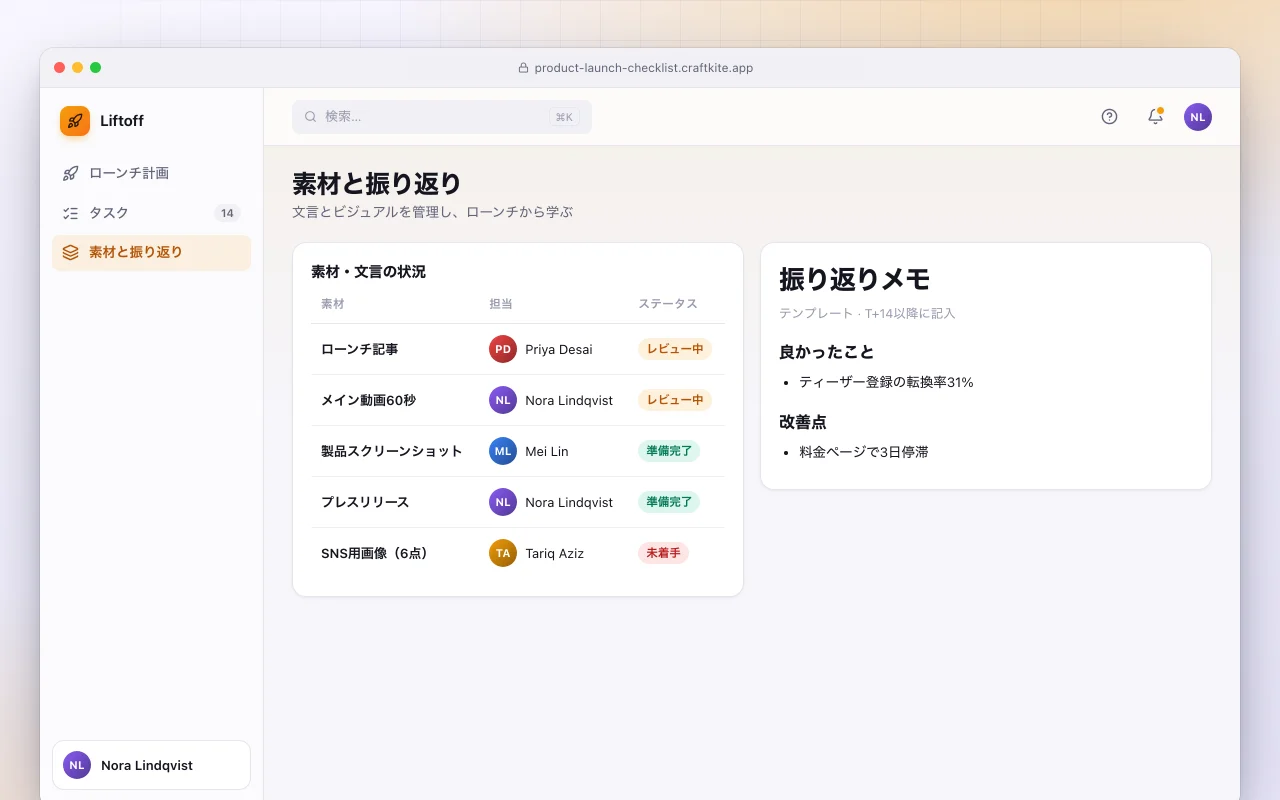
Task: Open the help question mark icon
Action: click(1109, 117)
